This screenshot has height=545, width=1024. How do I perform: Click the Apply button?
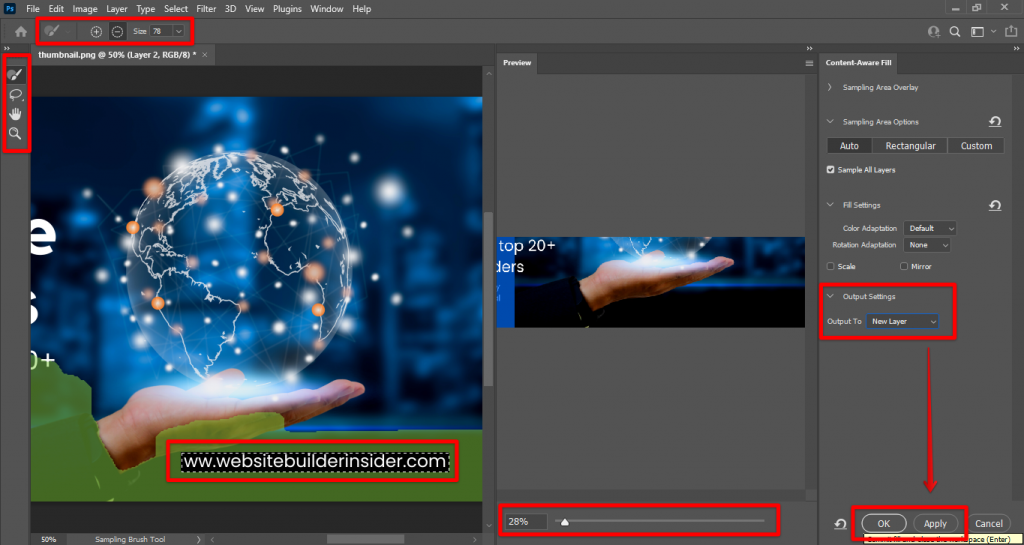point(935,523)
